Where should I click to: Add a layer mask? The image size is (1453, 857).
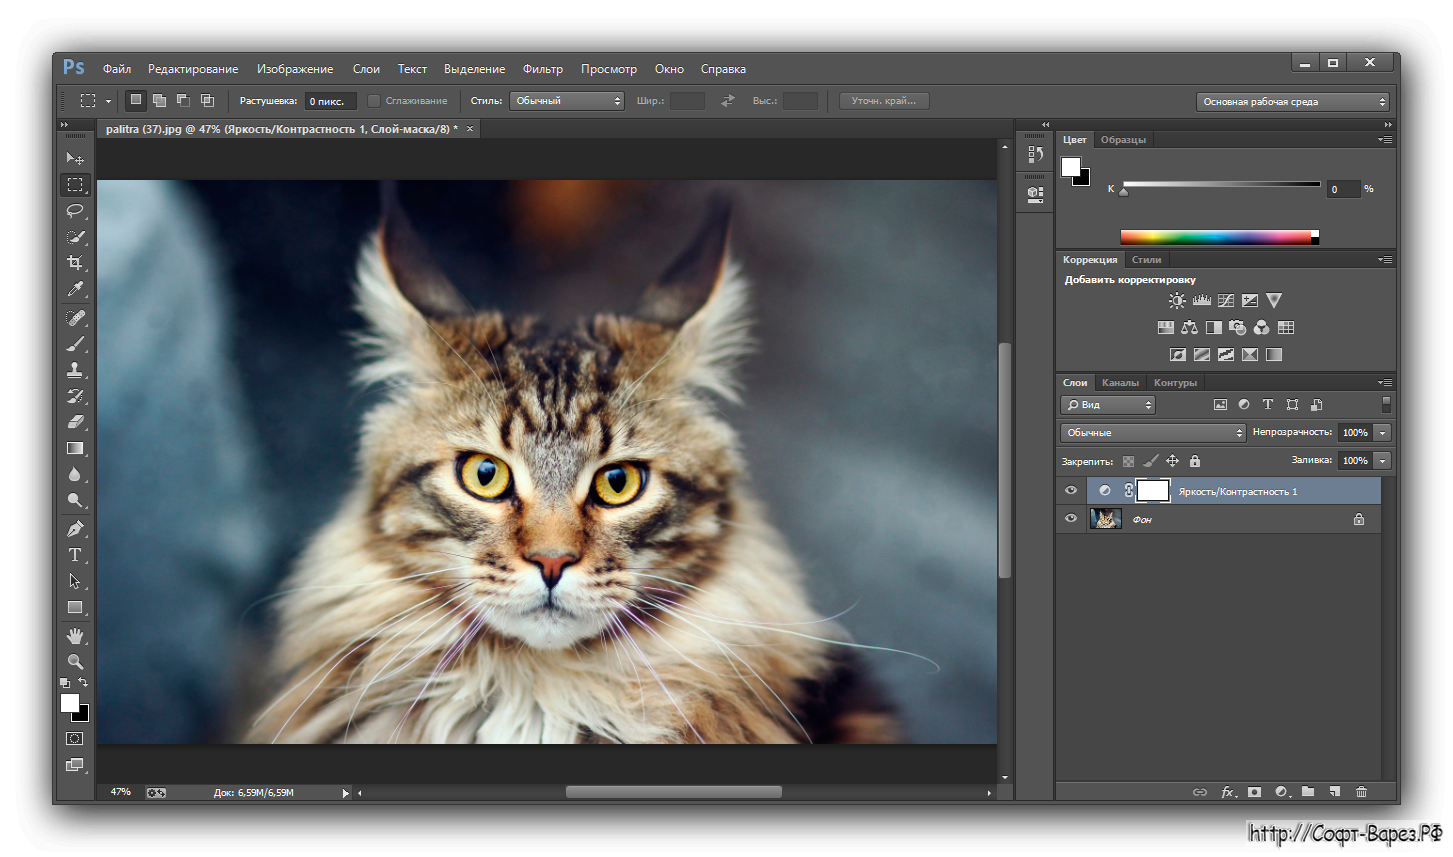[x=1254, y=791]
